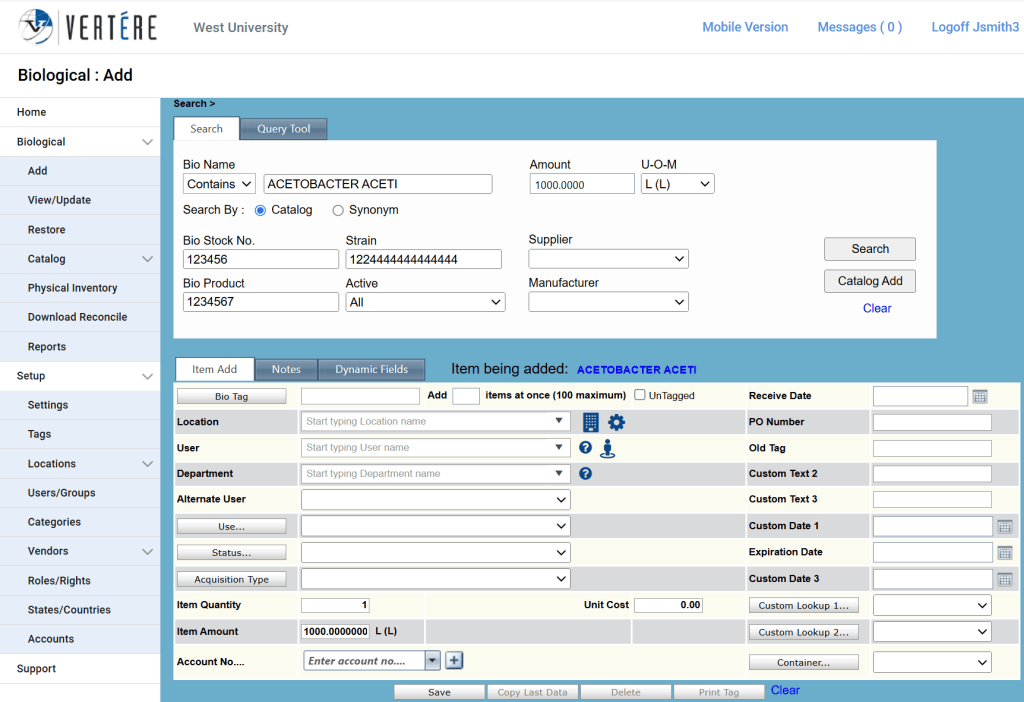Click the Status... button

click(x=231, y=552)
